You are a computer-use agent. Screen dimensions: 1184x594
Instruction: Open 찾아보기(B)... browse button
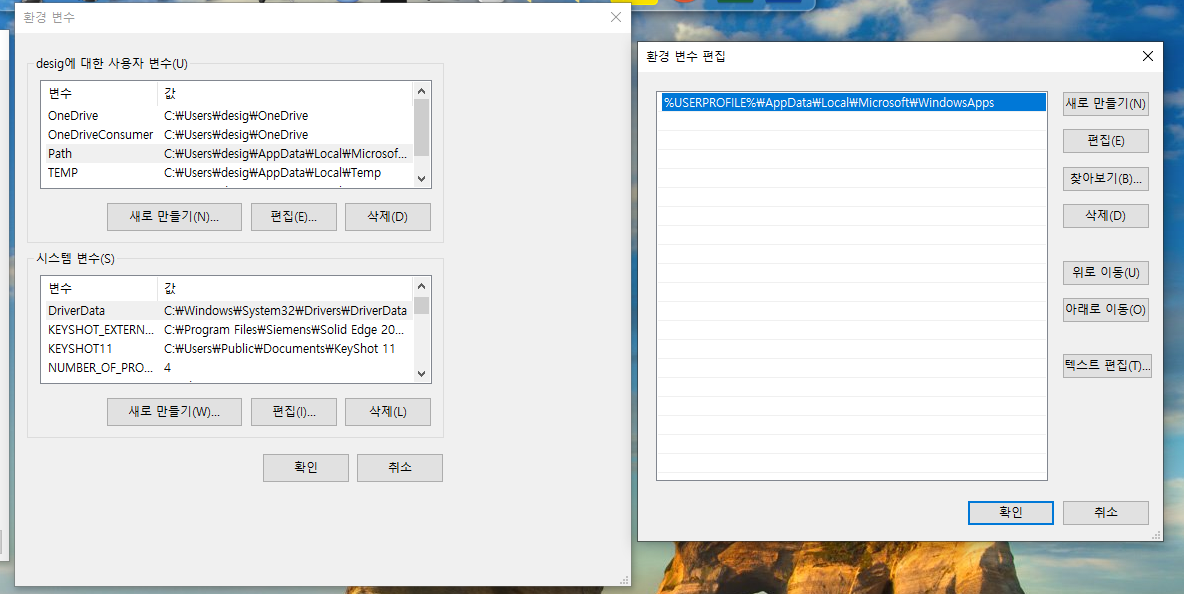click(x=1105, y=179)
